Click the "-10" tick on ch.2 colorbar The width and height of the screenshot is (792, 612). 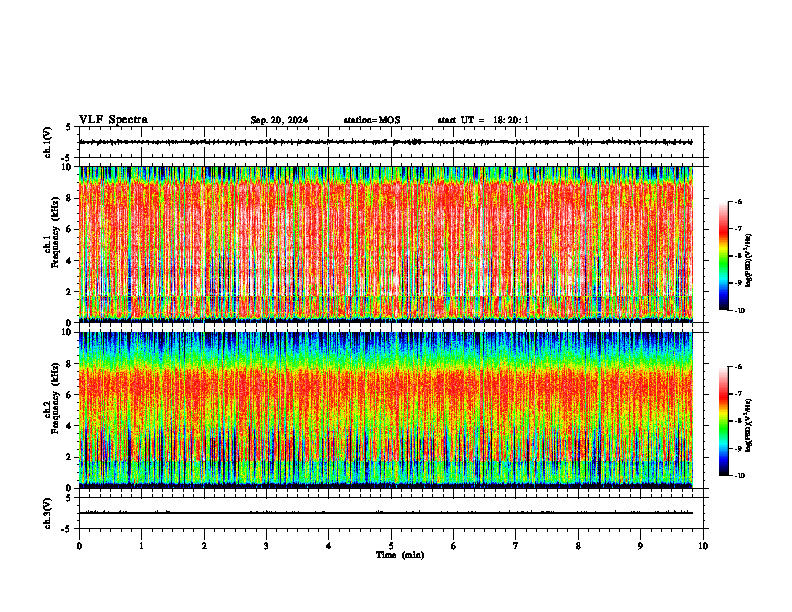pyautogui.click(x=739, y=476)
